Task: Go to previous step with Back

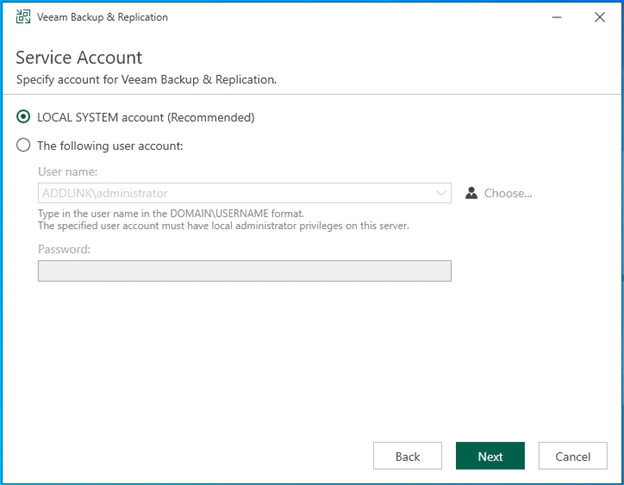Action: coord(407,456)
